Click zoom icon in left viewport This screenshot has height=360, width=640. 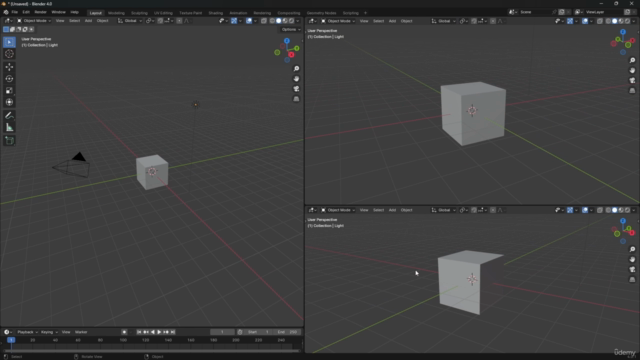(x=296, y=69)
